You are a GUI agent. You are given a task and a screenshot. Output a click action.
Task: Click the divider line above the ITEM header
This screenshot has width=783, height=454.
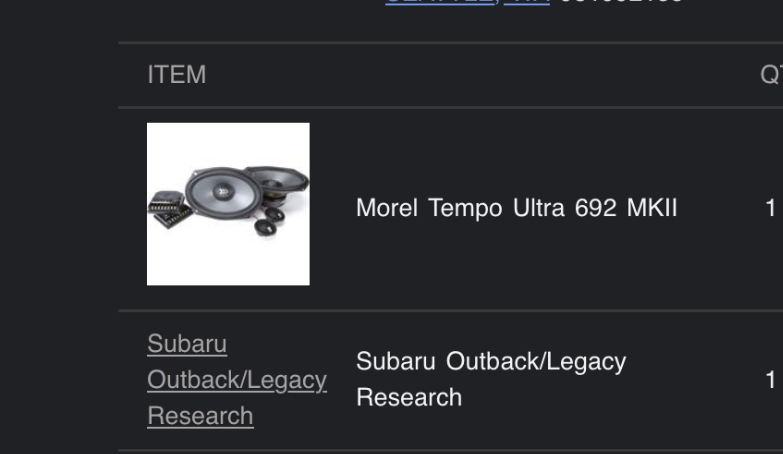(x=450, y=43)
